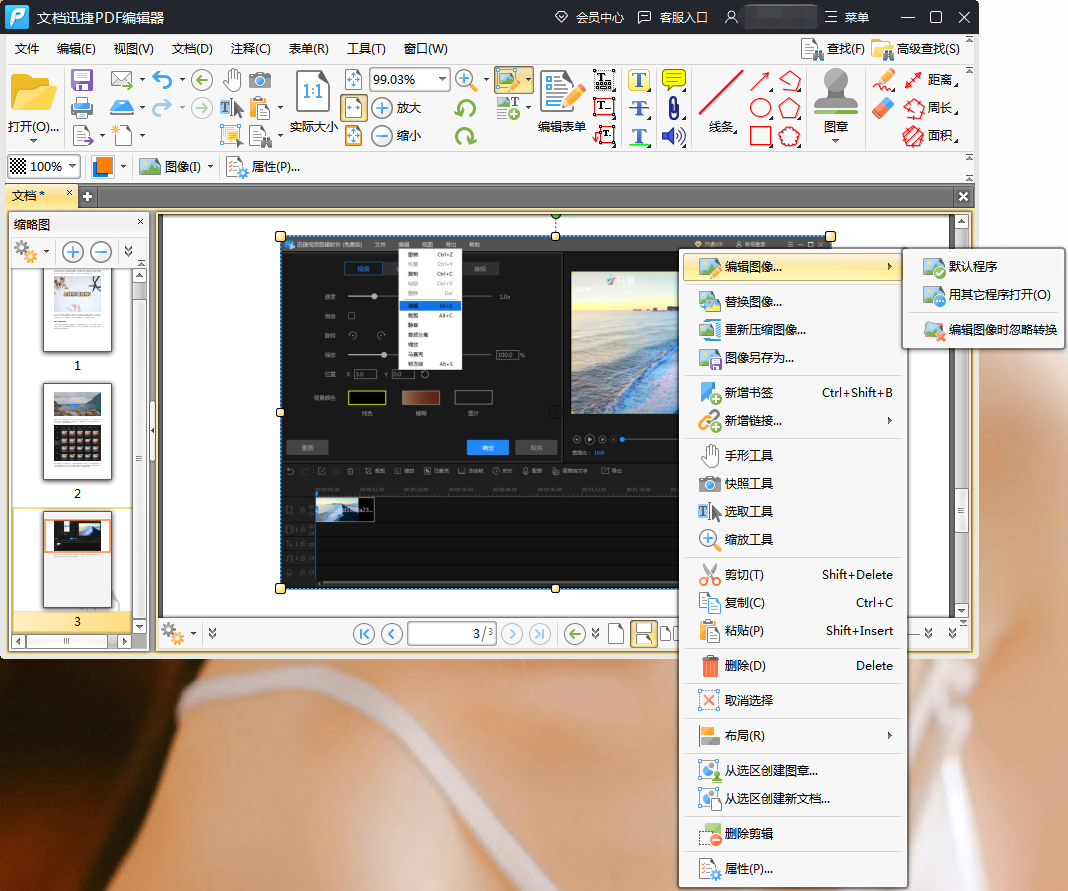The width and height of the screenshot is (1068, 891).
Task: Open the 注释(C) menu in menu bar
Action: (250, 49)
